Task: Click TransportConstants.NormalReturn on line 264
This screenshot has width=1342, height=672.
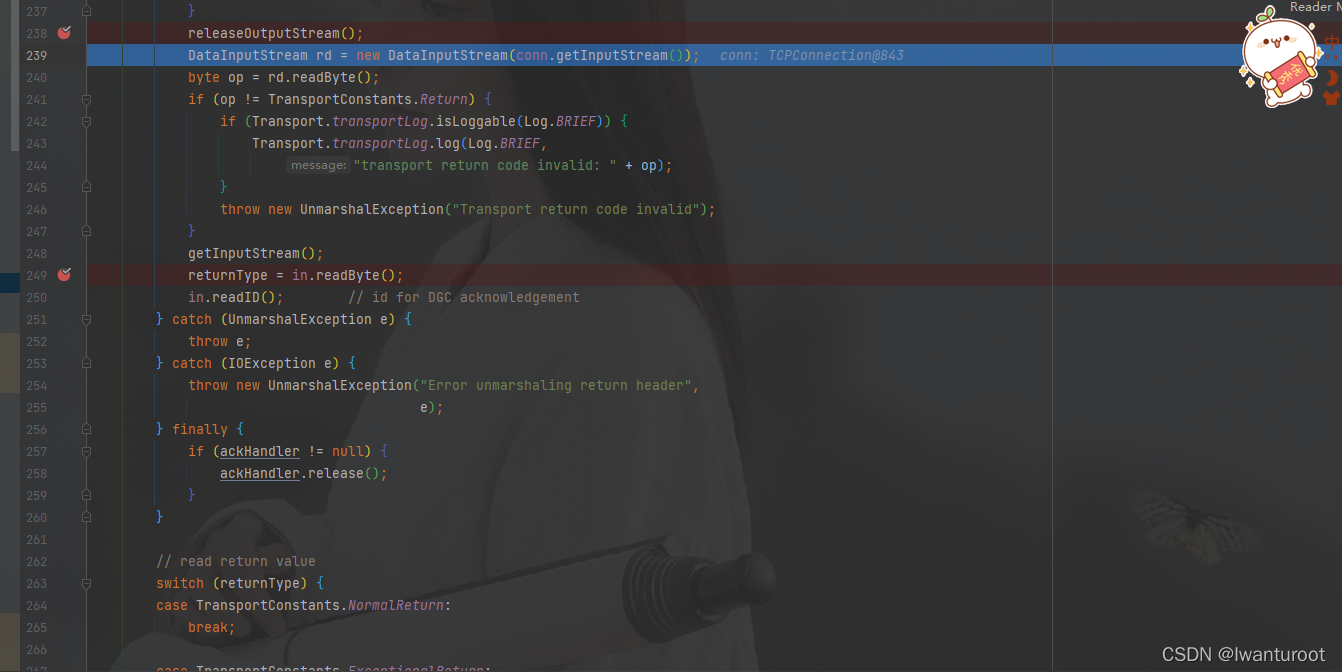Action: (x=320, y=605)
